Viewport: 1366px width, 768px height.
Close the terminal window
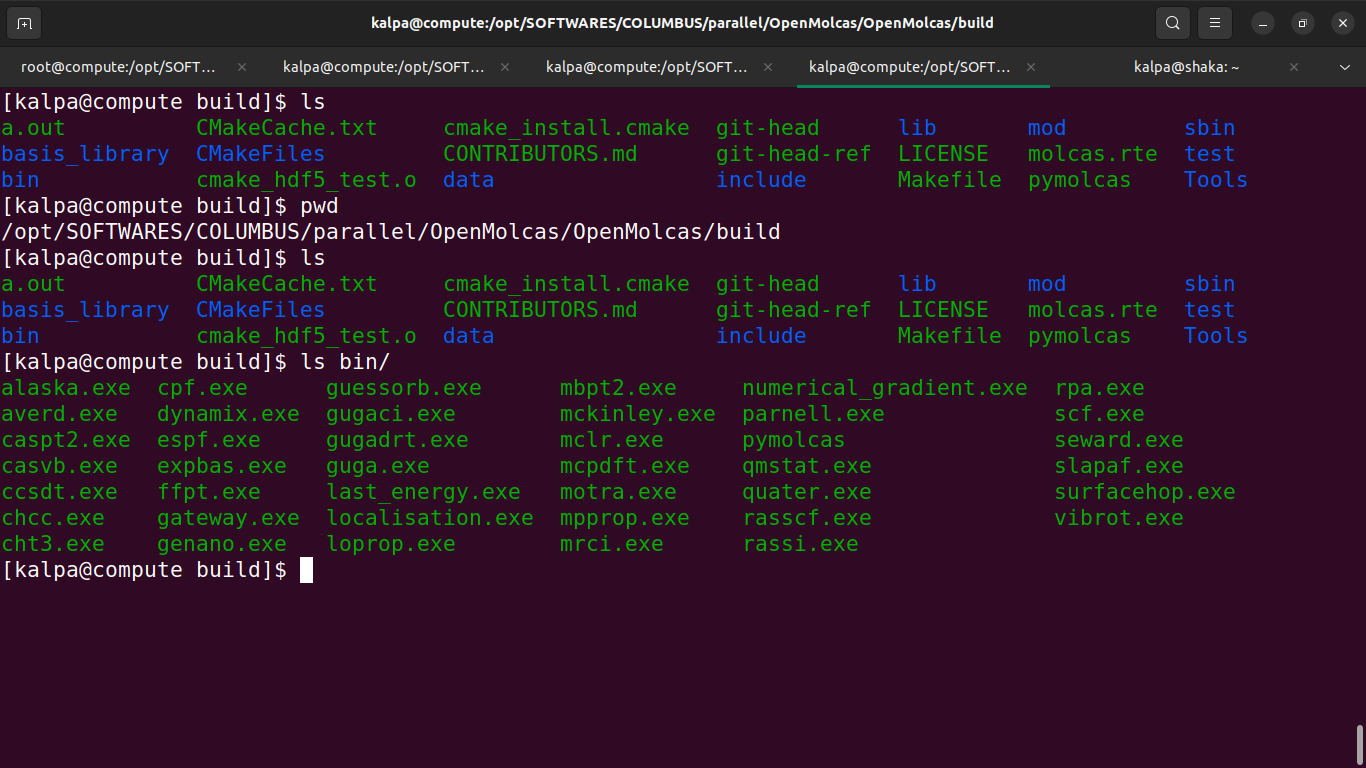(1342, 22)
